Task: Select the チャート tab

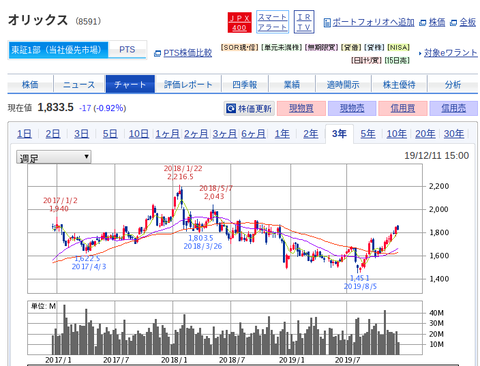Action: 130,84
